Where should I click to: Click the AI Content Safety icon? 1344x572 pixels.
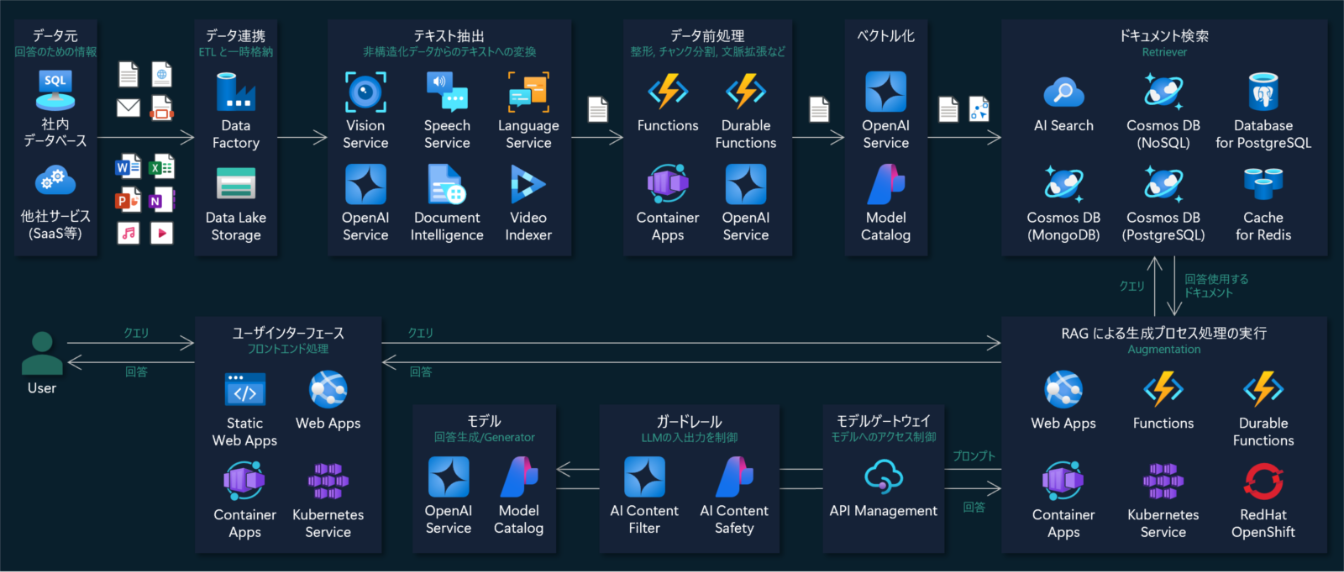(x=734, y=477)
